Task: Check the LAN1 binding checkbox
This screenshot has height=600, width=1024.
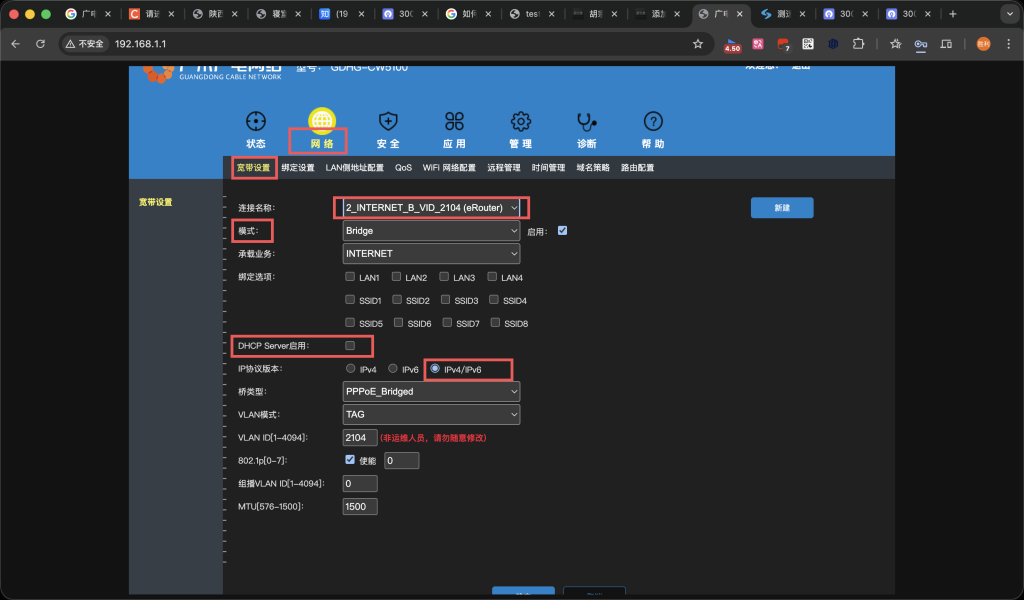Action: [x=350, y=277]
